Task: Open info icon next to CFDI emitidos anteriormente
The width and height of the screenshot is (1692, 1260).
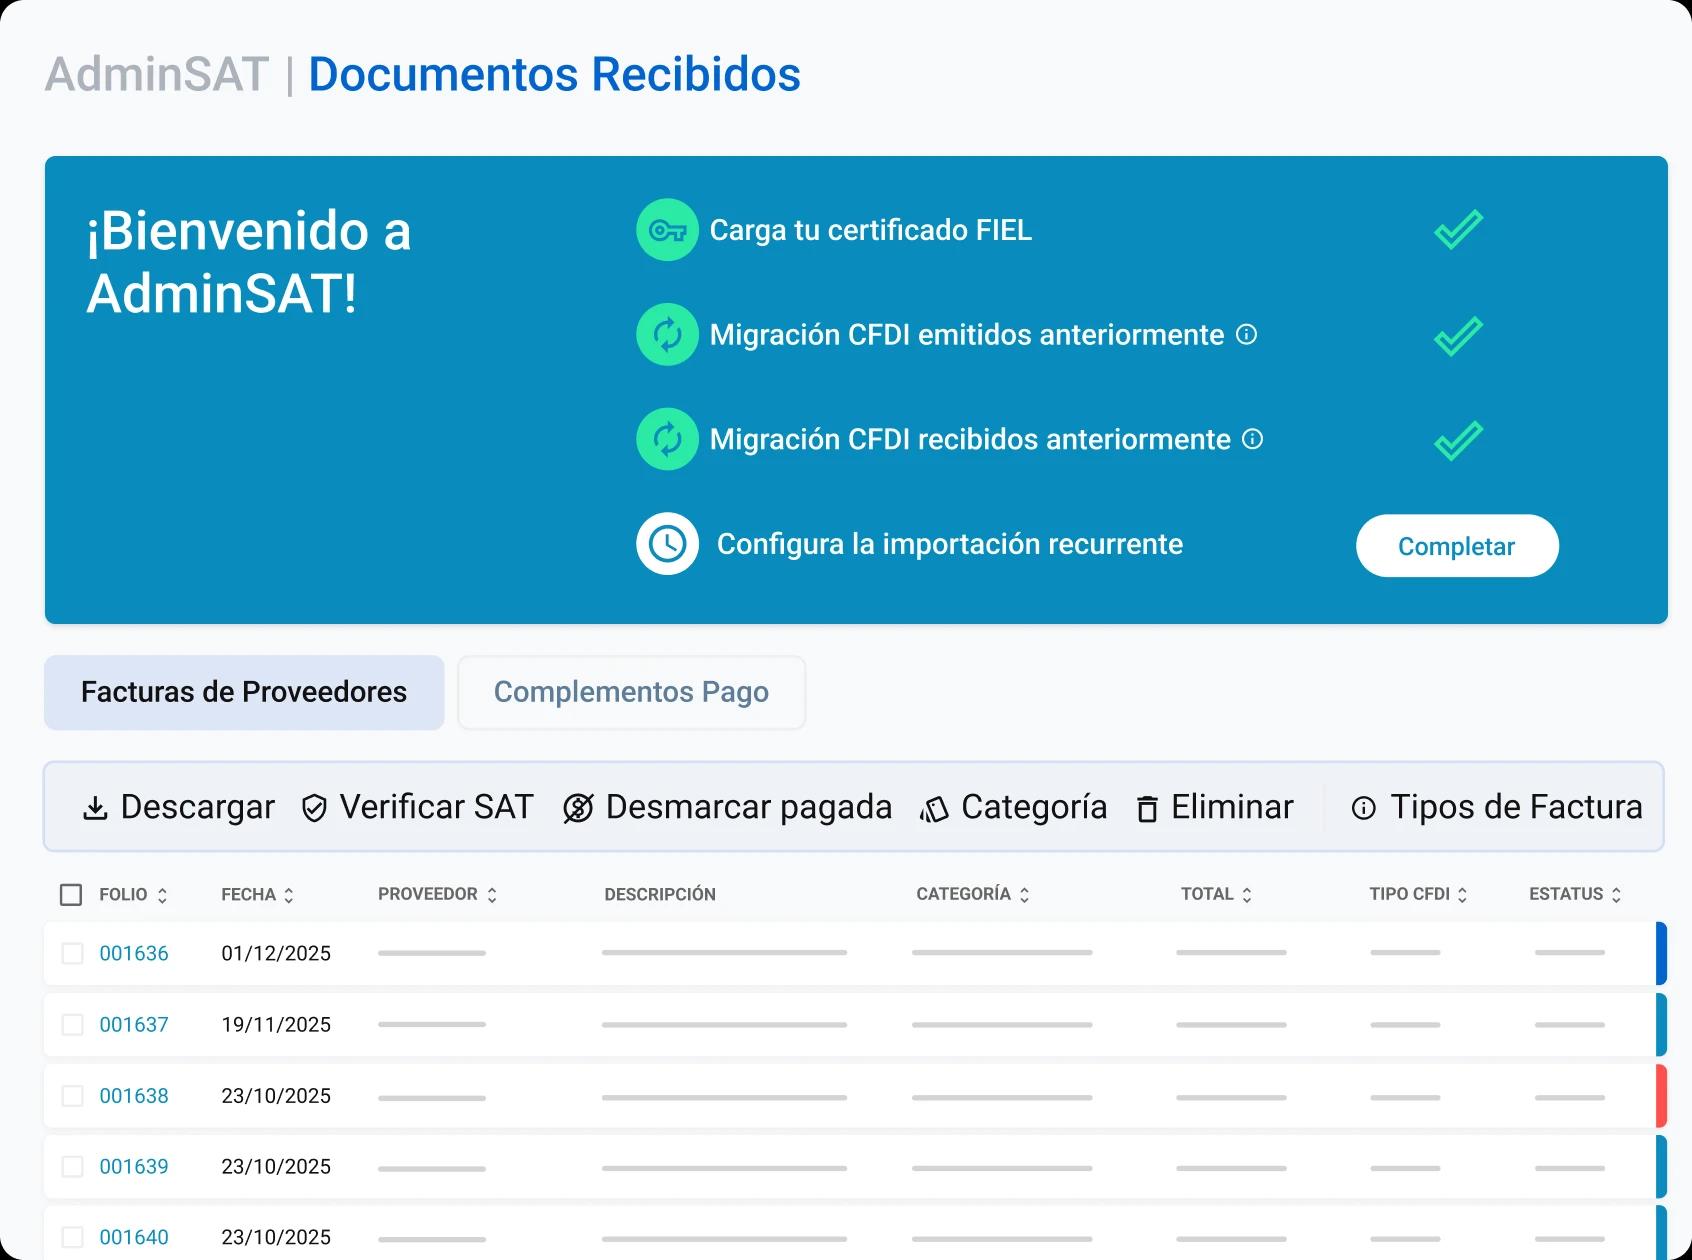Action: [x=1246, y=334]
